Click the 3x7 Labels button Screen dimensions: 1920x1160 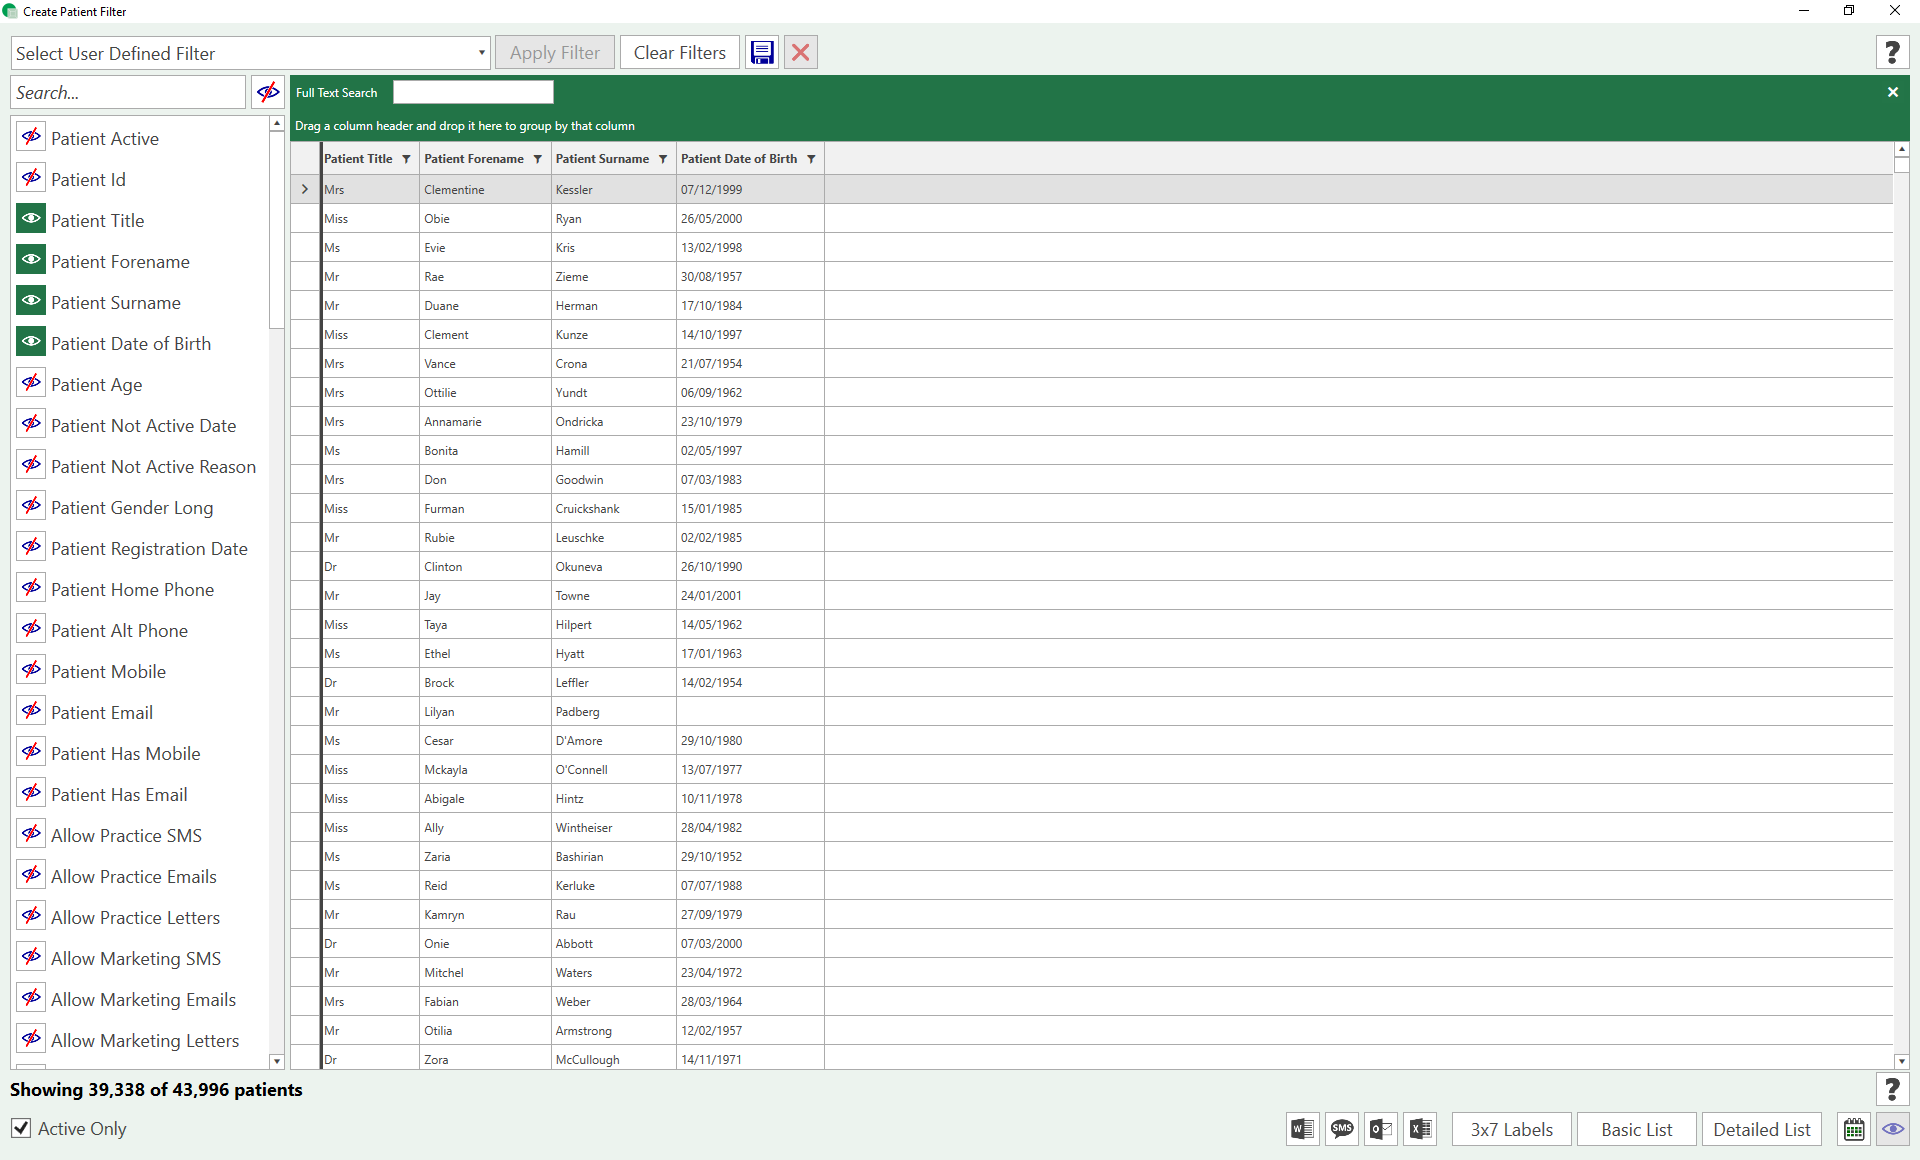click(x=1510, y=1129)
